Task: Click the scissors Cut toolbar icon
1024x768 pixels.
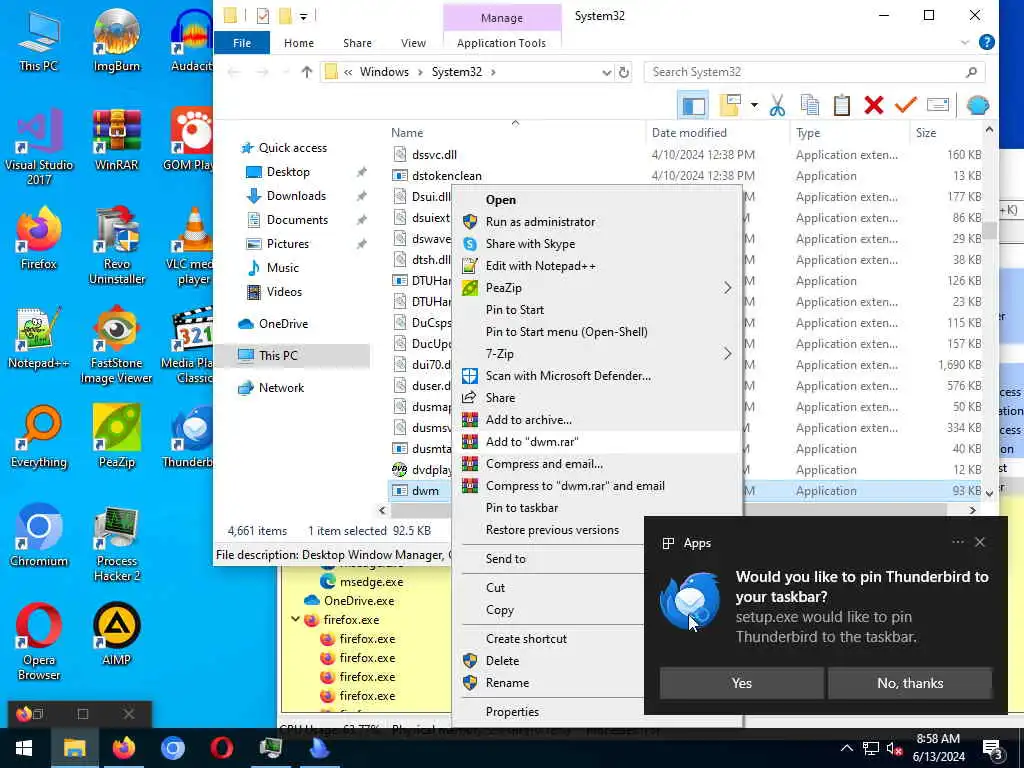Action: (x=776, y=105)
